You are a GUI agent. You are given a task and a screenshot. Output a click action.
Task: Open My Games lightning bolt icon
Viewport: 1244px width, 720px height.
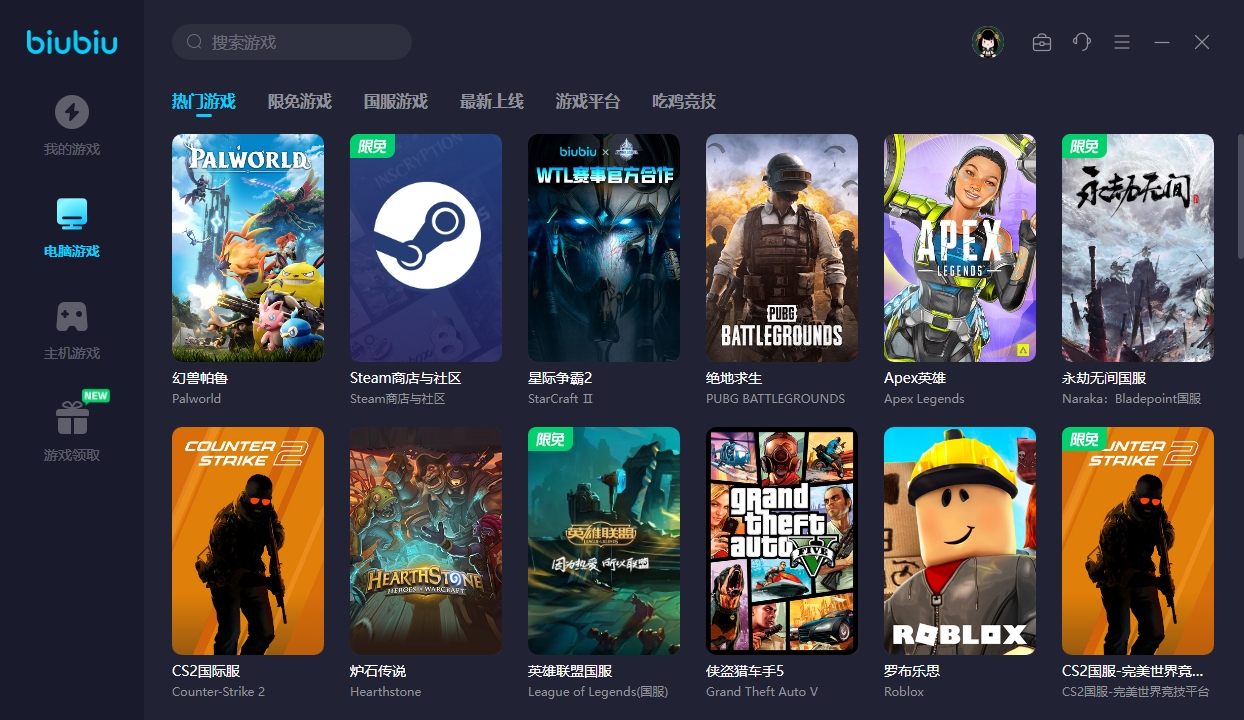click(71, 112)
